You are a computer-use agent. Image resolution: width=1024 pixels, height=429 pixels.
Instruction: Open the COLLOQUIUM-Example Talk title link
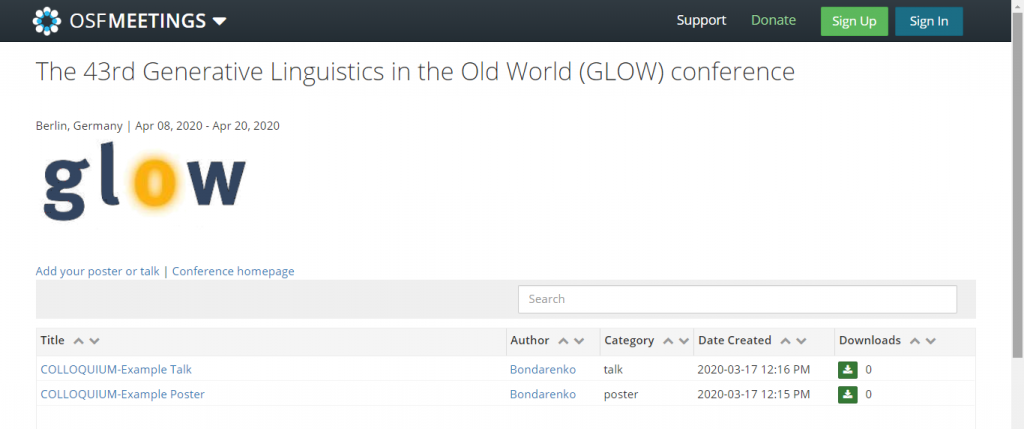tap(116, 370)
